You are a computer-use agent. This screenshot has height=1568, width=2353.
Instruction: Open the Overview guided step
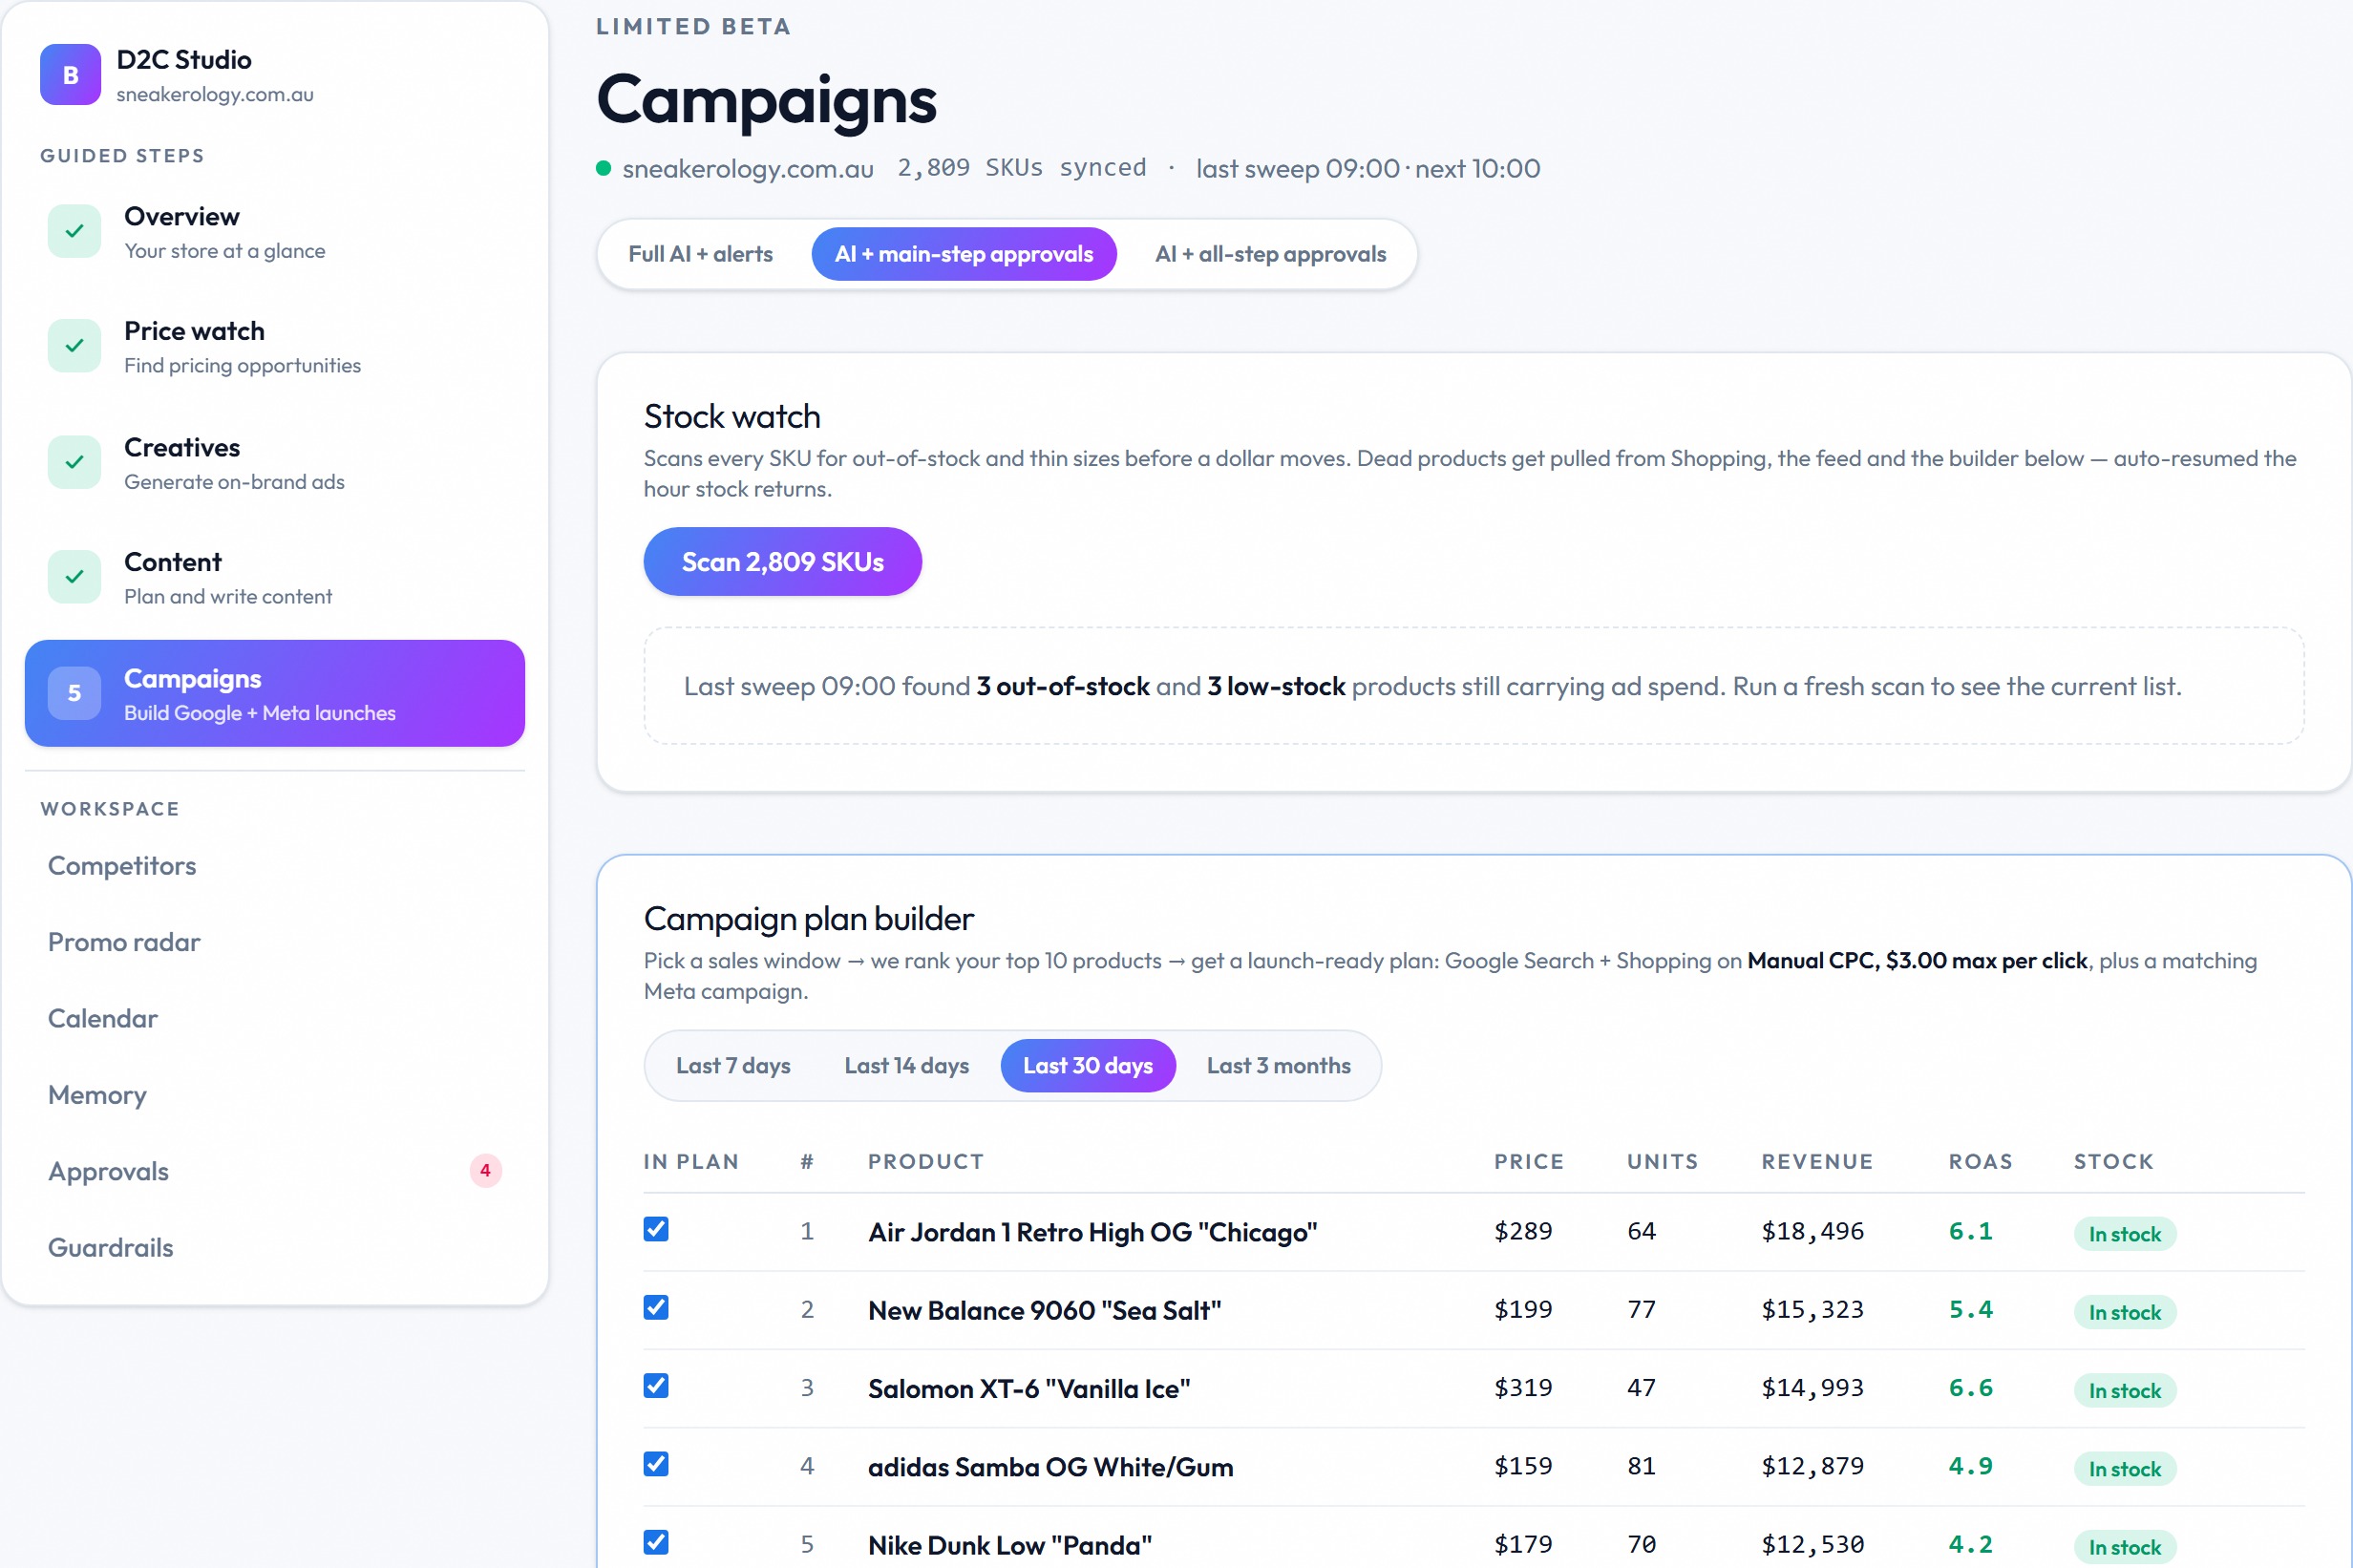point(275,232)
